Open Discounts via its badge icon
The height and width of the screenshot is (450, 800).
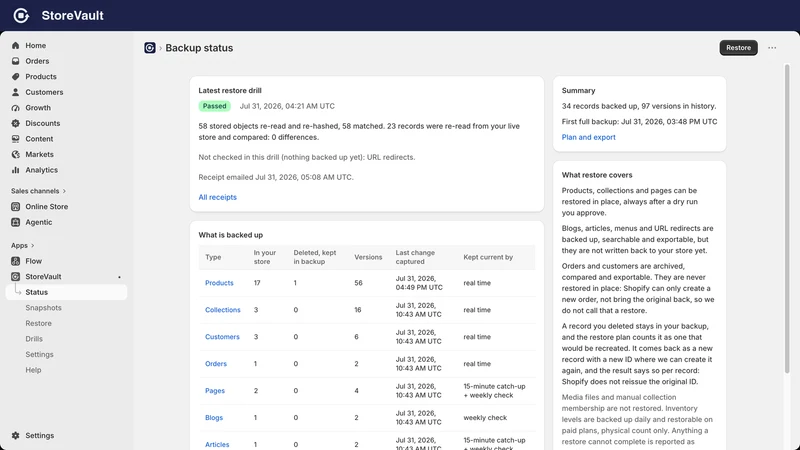coord(15,123)
